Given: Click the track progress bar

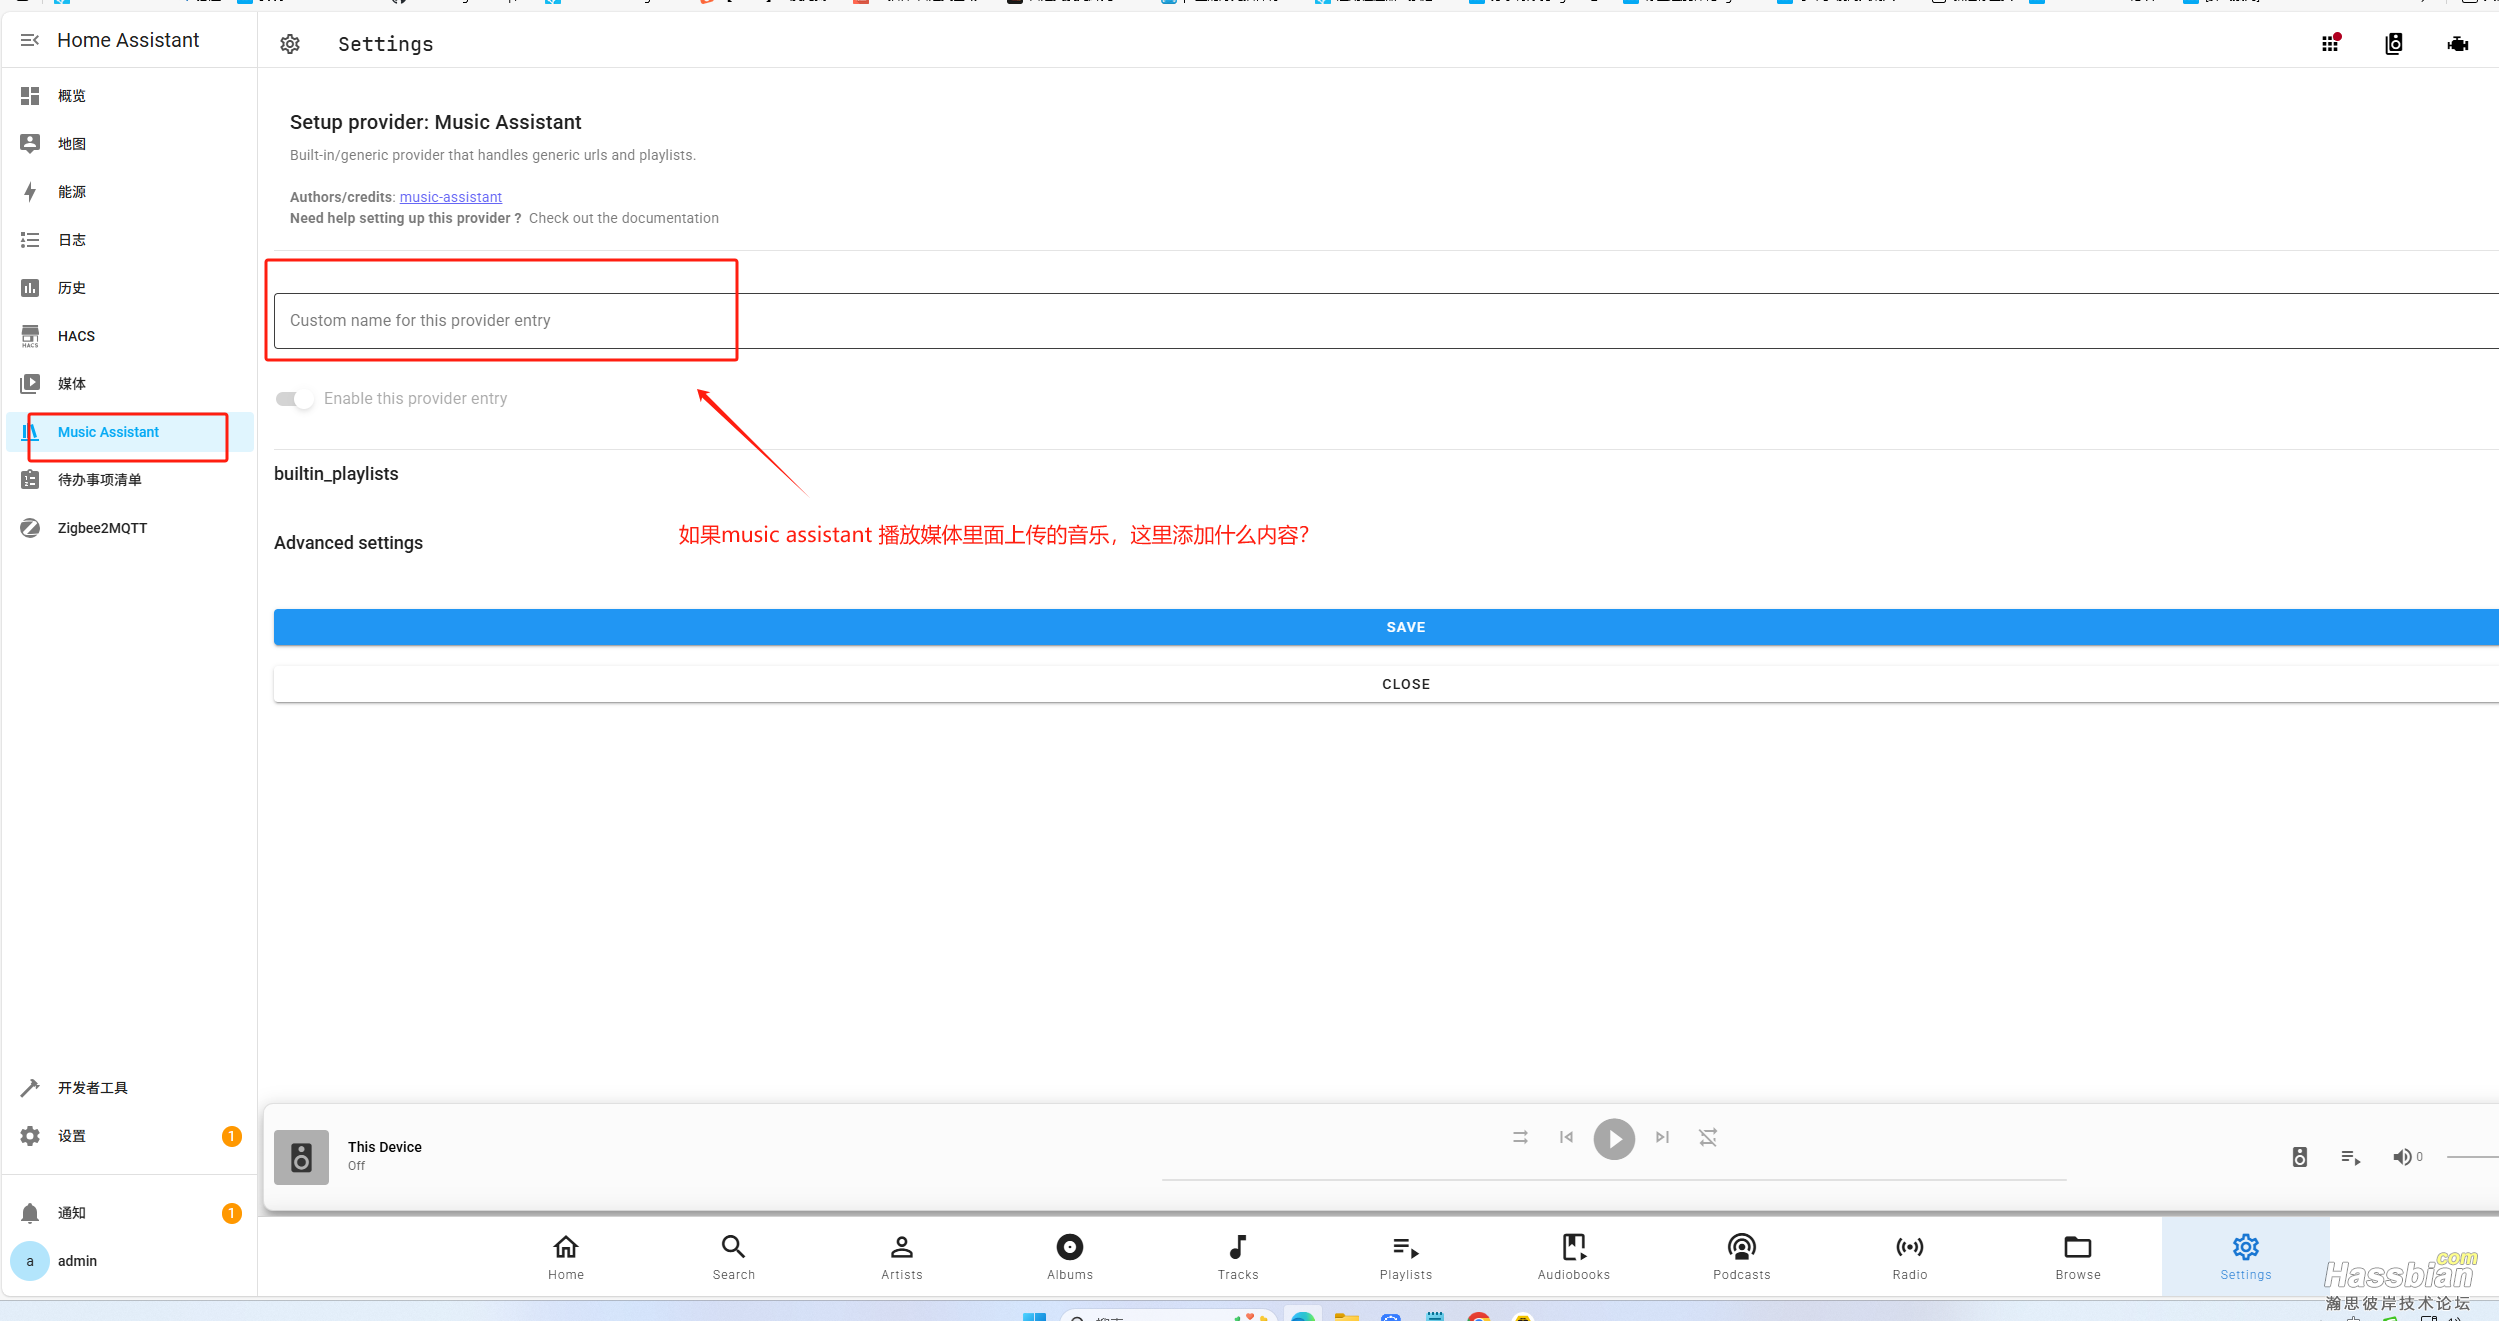Looking at the screenshot, I should click(x=1614, y=1180).
